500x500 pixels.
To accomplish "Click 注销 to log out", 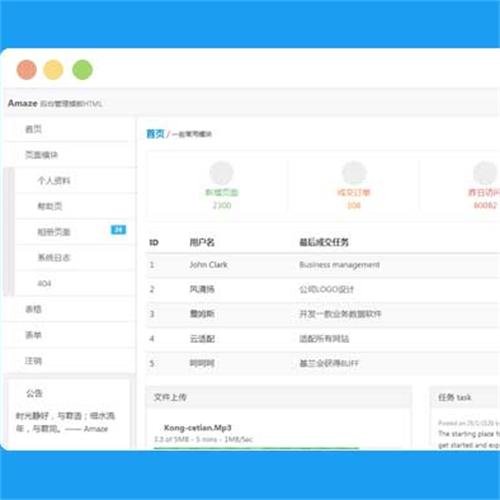I will tap(33, 361).
